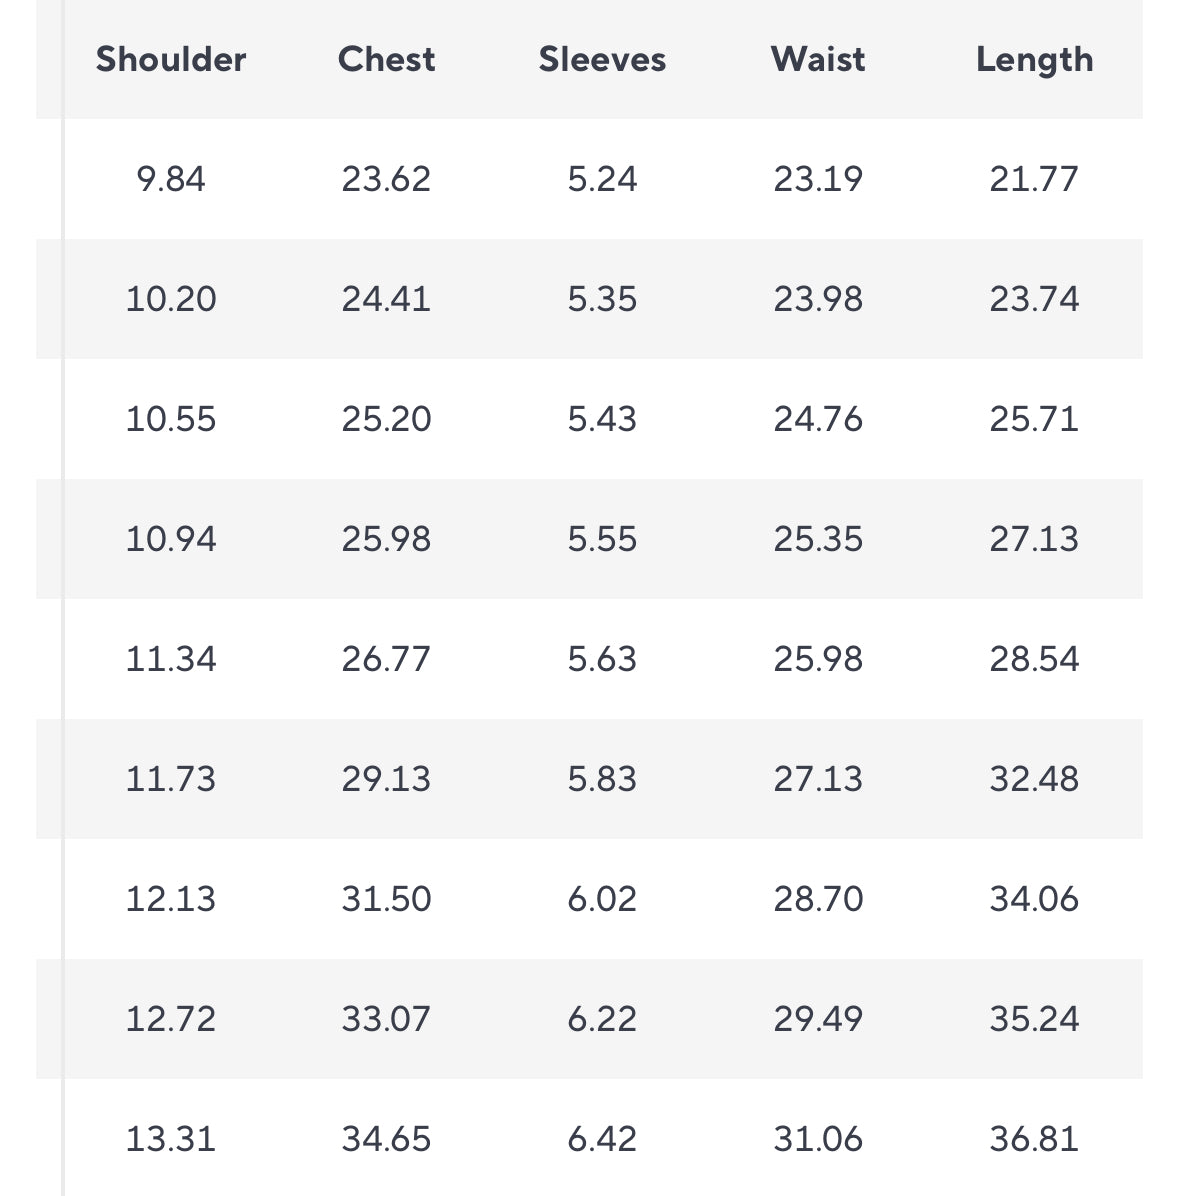Click the Sleeves column header
Viewport: 1179px width, 1196px height.
click(602, 59)
